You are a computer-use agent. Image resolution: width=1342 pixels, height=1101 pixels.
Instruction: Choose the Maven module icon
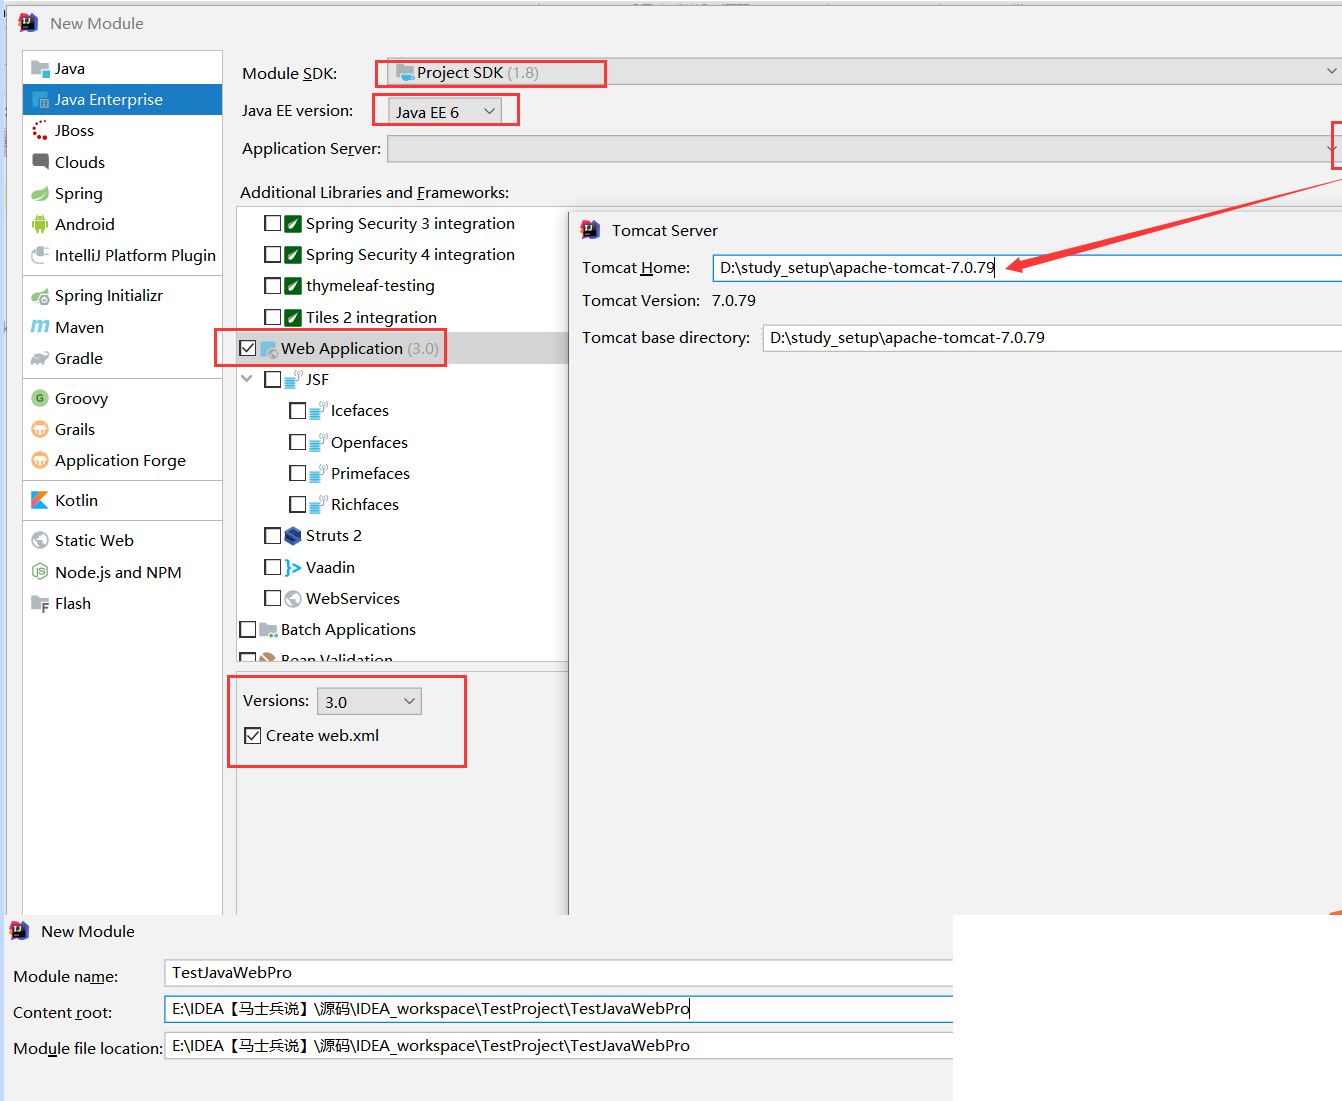[40, 327]
